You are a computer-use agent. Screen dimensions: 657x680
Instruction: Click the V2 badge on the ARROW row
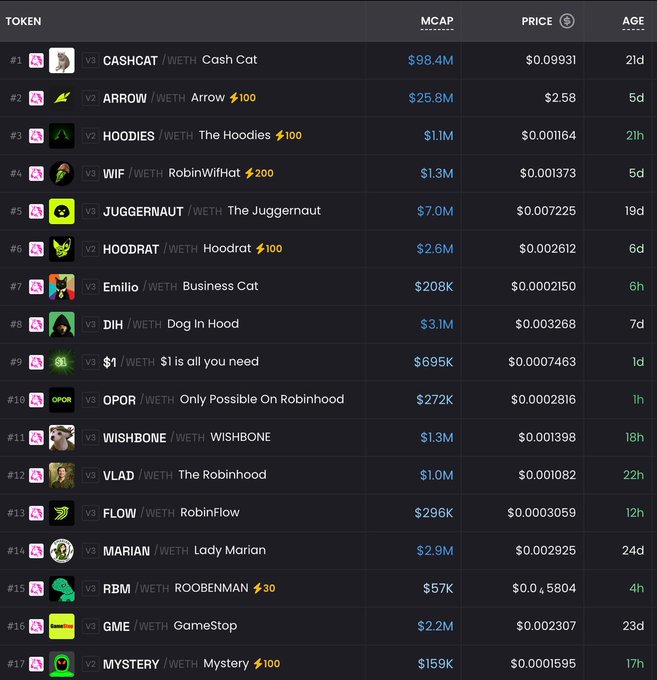tap(90, 98)
